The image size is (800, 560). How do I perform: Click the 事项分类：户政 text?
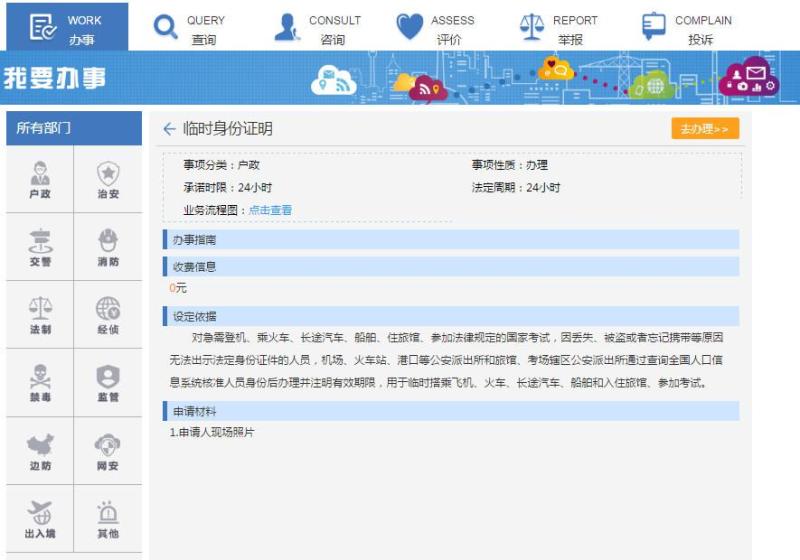point(222,165)
